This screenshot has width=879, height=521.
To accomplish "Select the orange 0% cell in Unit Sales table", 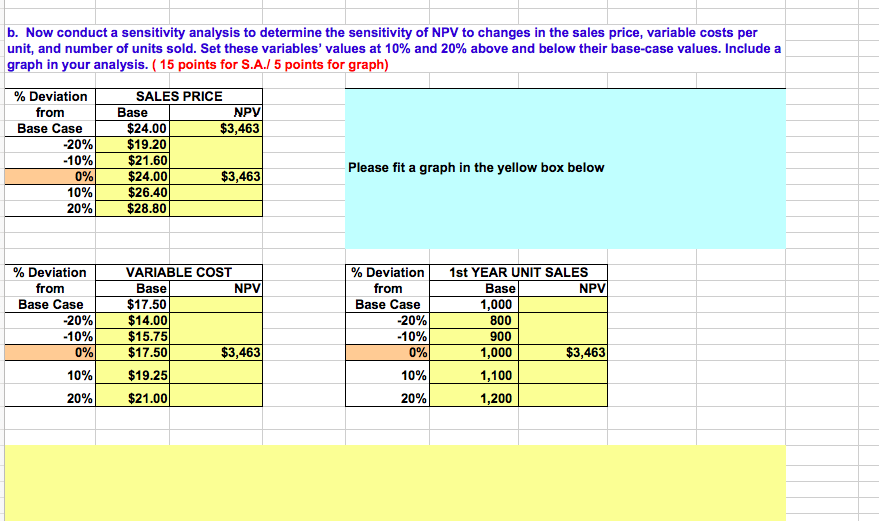I will 387,353.
